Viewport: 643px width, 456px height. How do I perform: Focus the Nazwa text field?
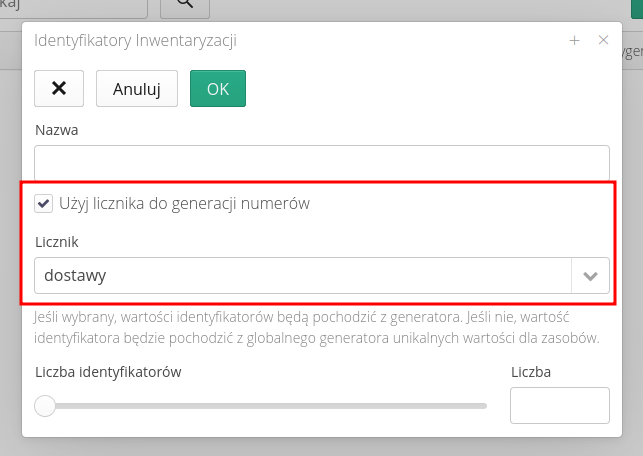(x=321, y=162)
